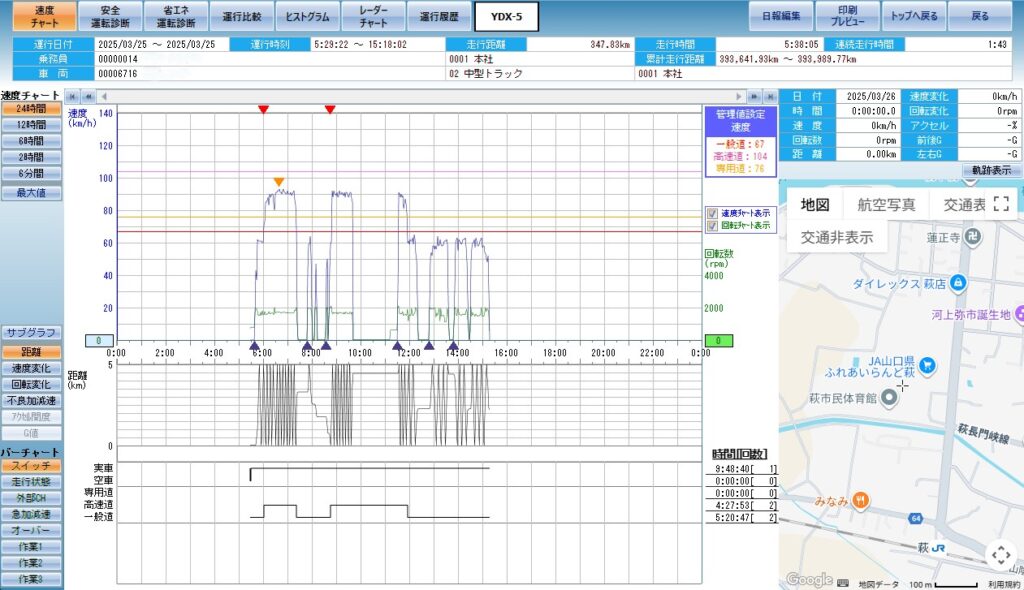Click the chart horizontal scrollbar track

tap(420, 95)
